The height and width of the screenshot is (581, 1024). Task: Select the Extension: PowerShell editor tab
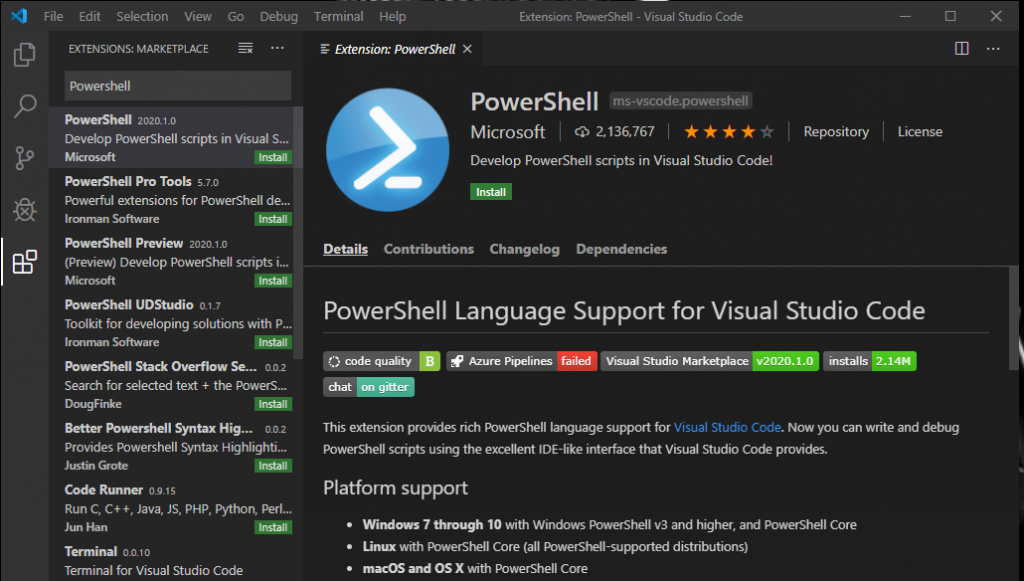[x=394, y=49]
